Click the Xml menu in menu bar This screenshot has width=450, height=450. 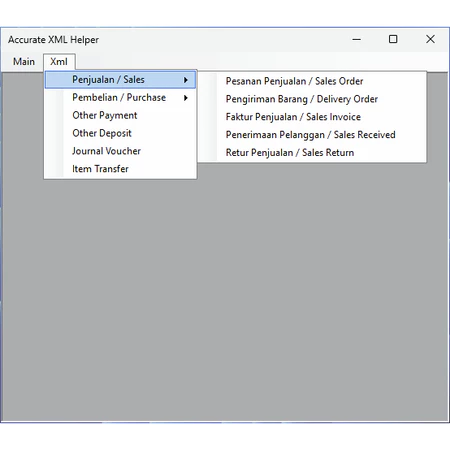(59, 62)
